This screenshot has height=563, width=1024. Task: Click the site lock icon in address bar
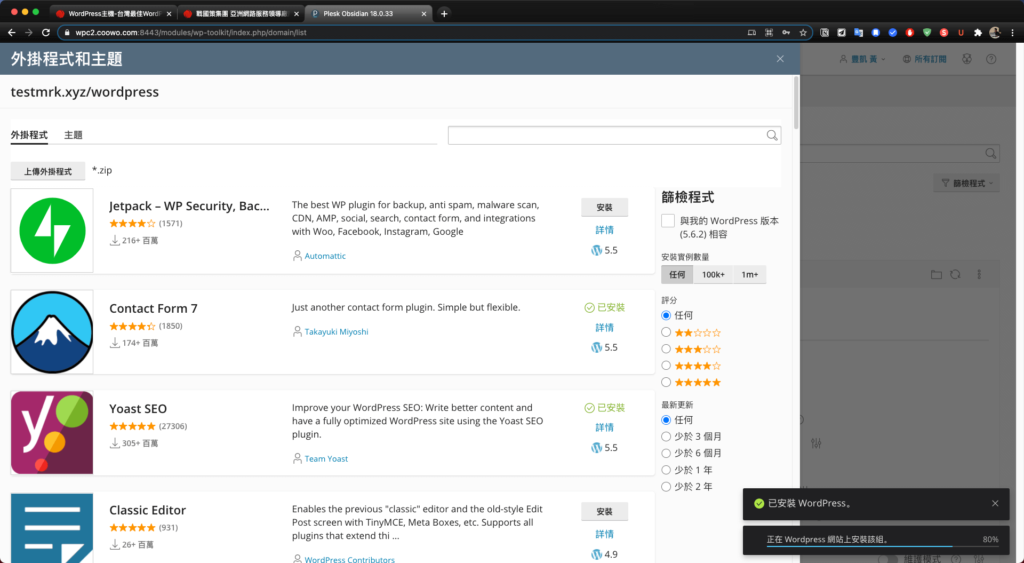67,32
